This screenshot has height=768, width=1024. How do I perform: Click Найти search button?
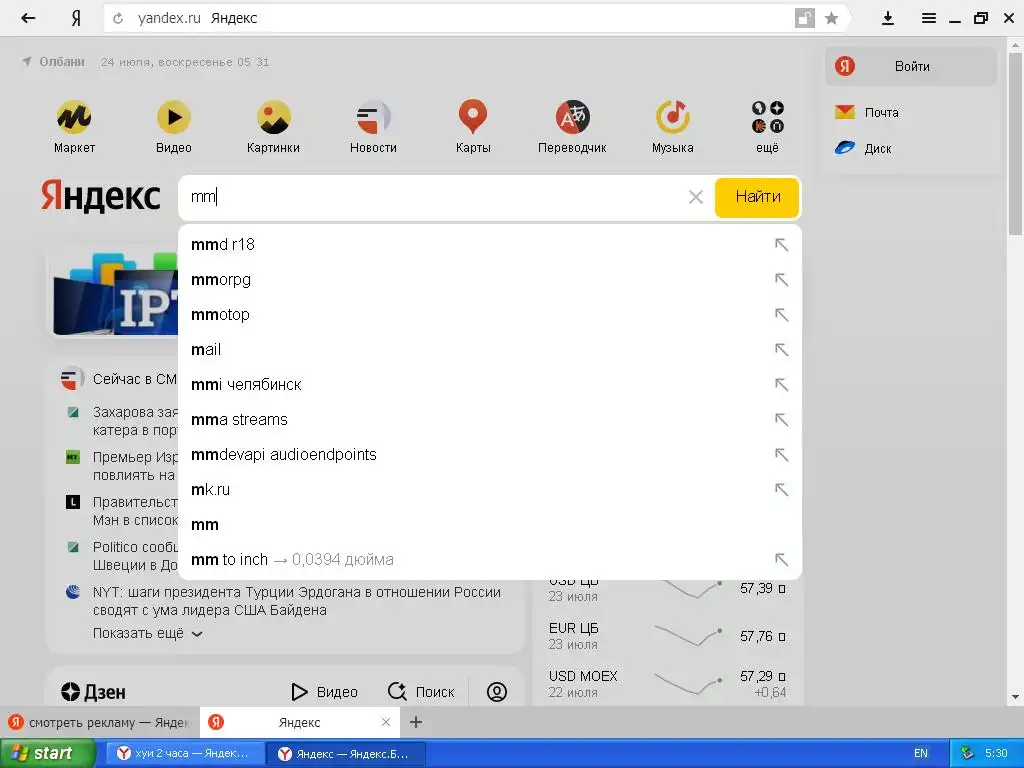(757, 197)
